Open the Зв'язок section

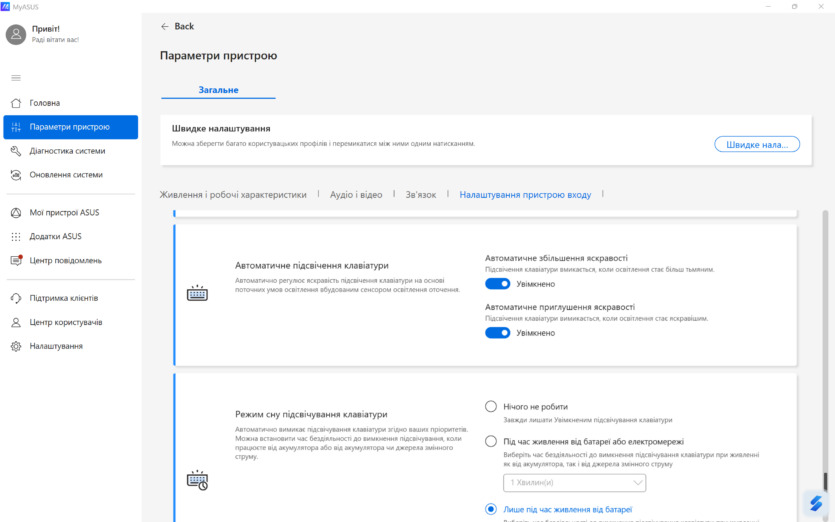pos(421,195)
